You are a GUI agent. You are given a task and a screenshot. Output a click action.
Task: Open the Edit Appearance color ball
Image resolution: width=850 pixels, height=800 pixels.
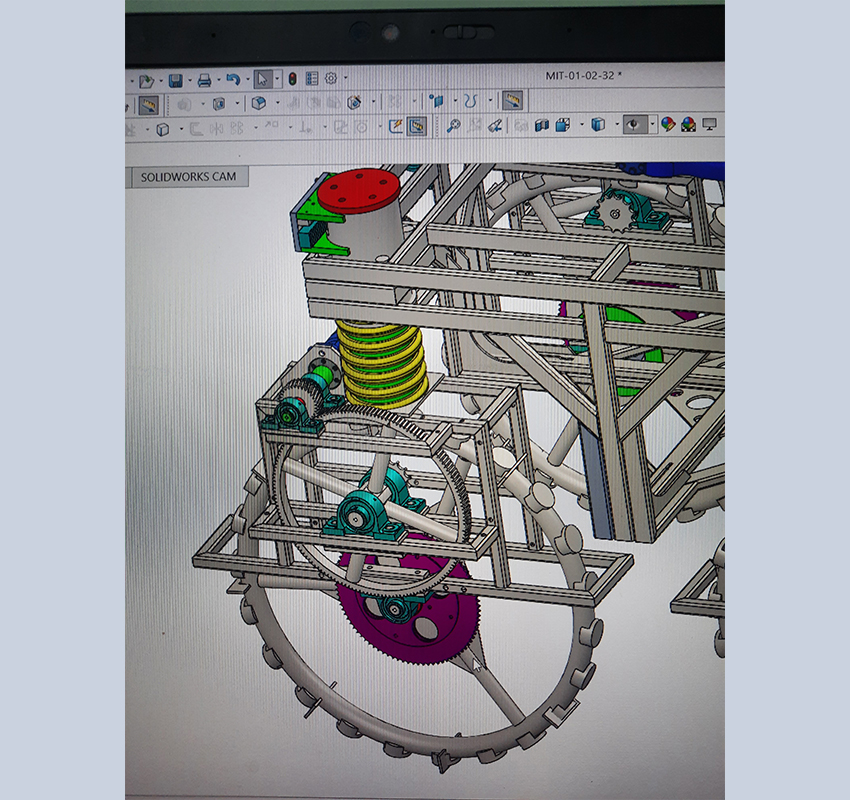[667, 125]
